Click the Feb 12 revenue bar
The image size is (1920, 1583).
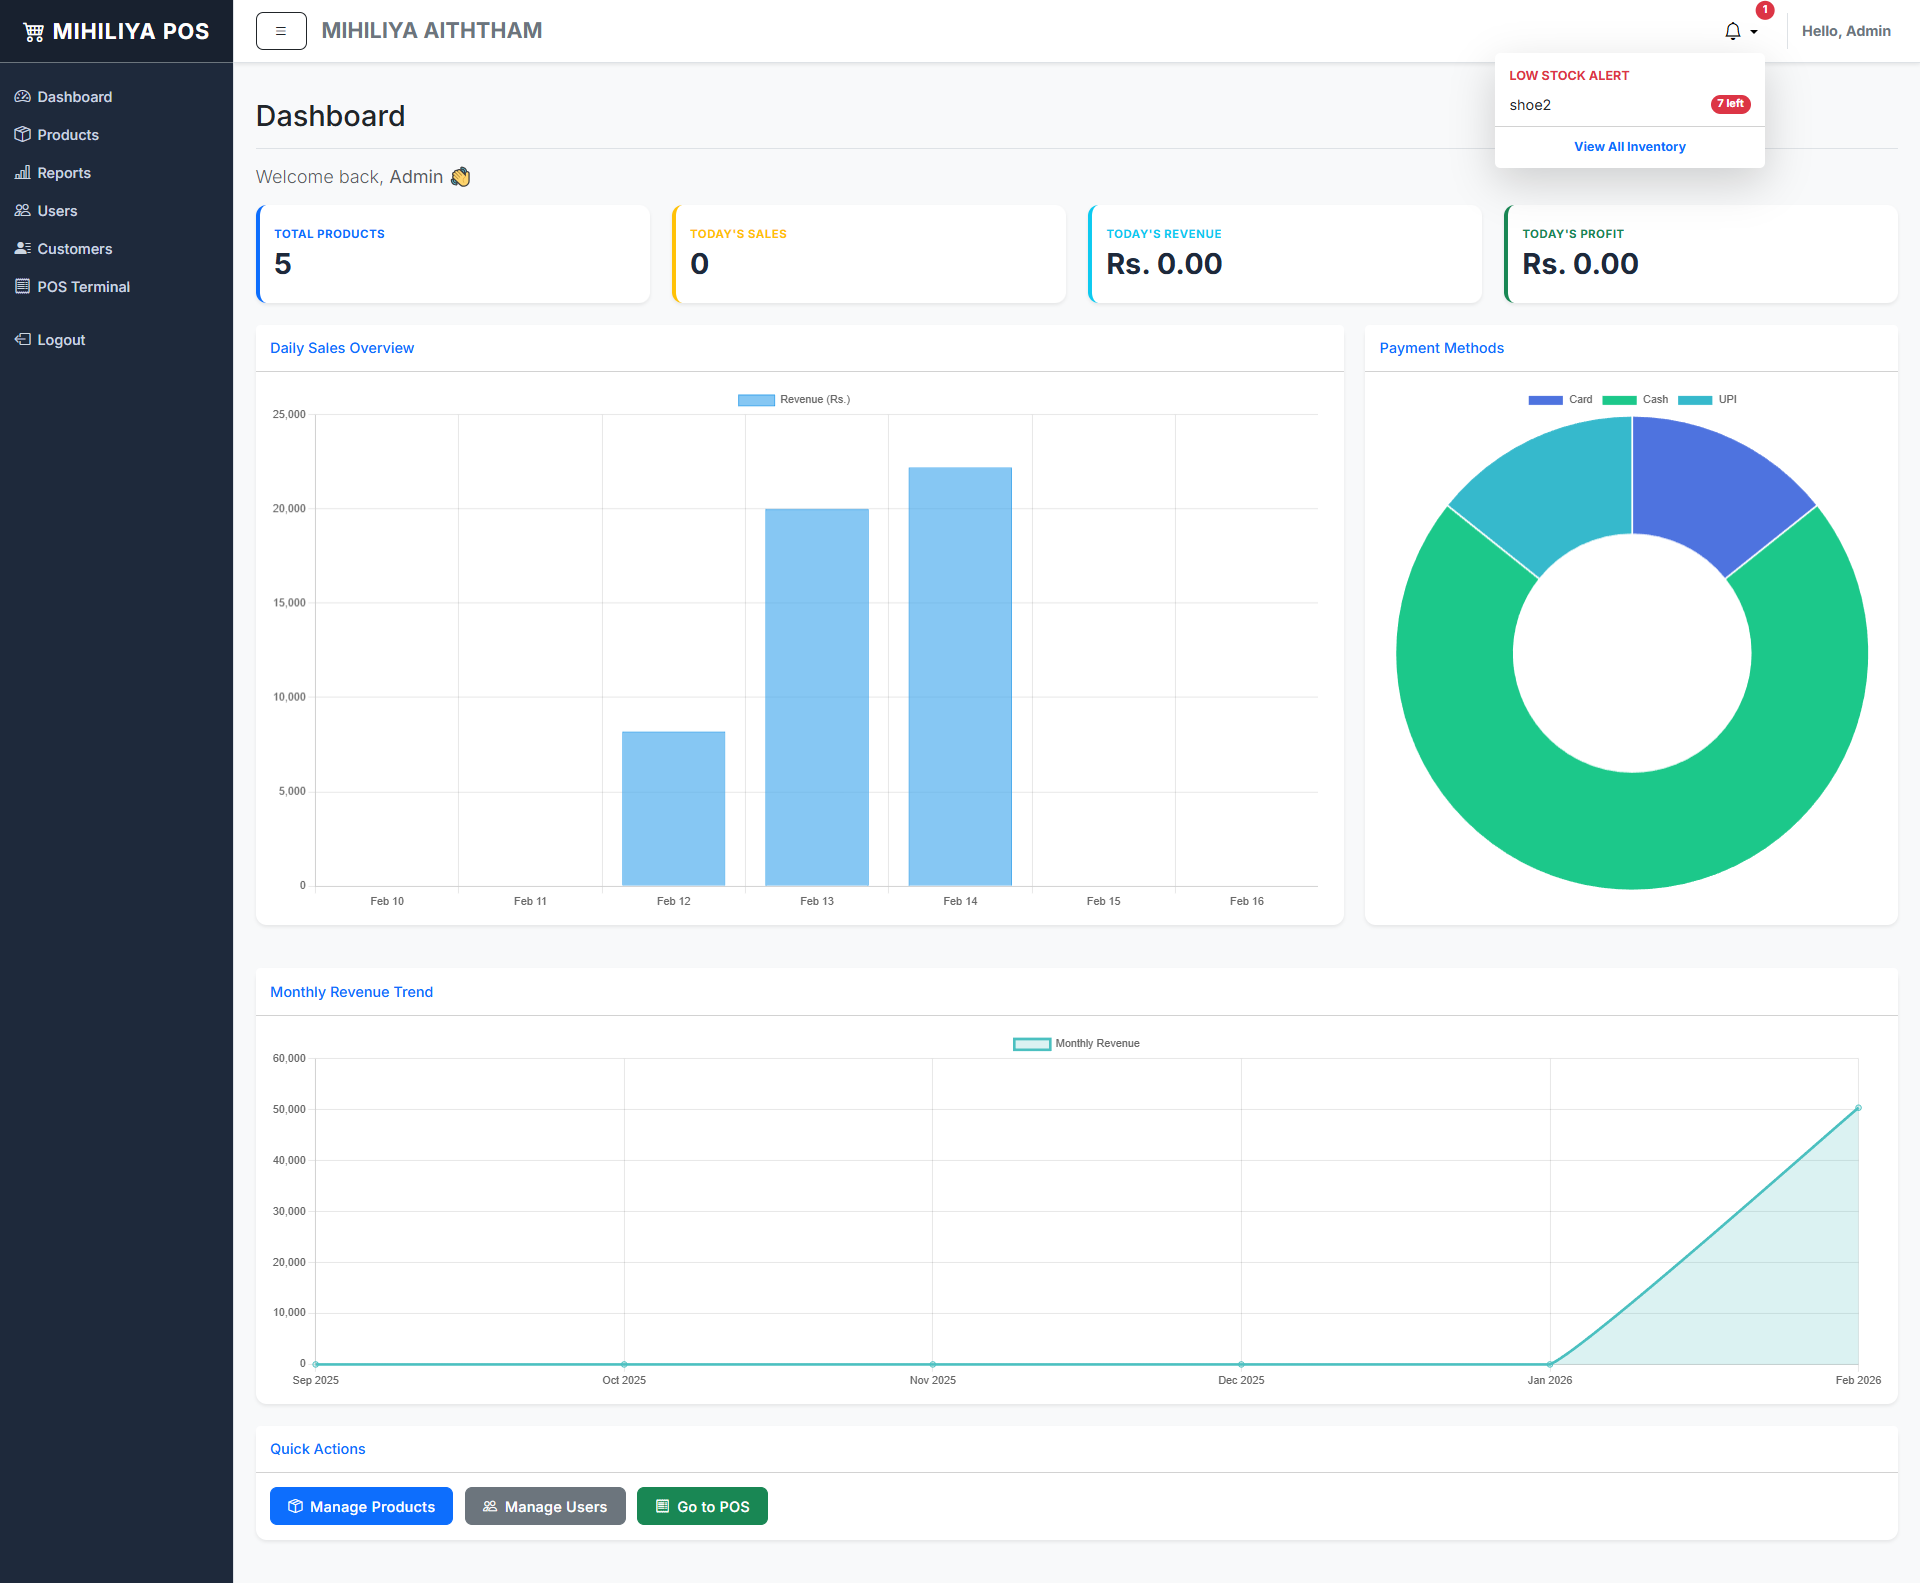pos(673,808)
